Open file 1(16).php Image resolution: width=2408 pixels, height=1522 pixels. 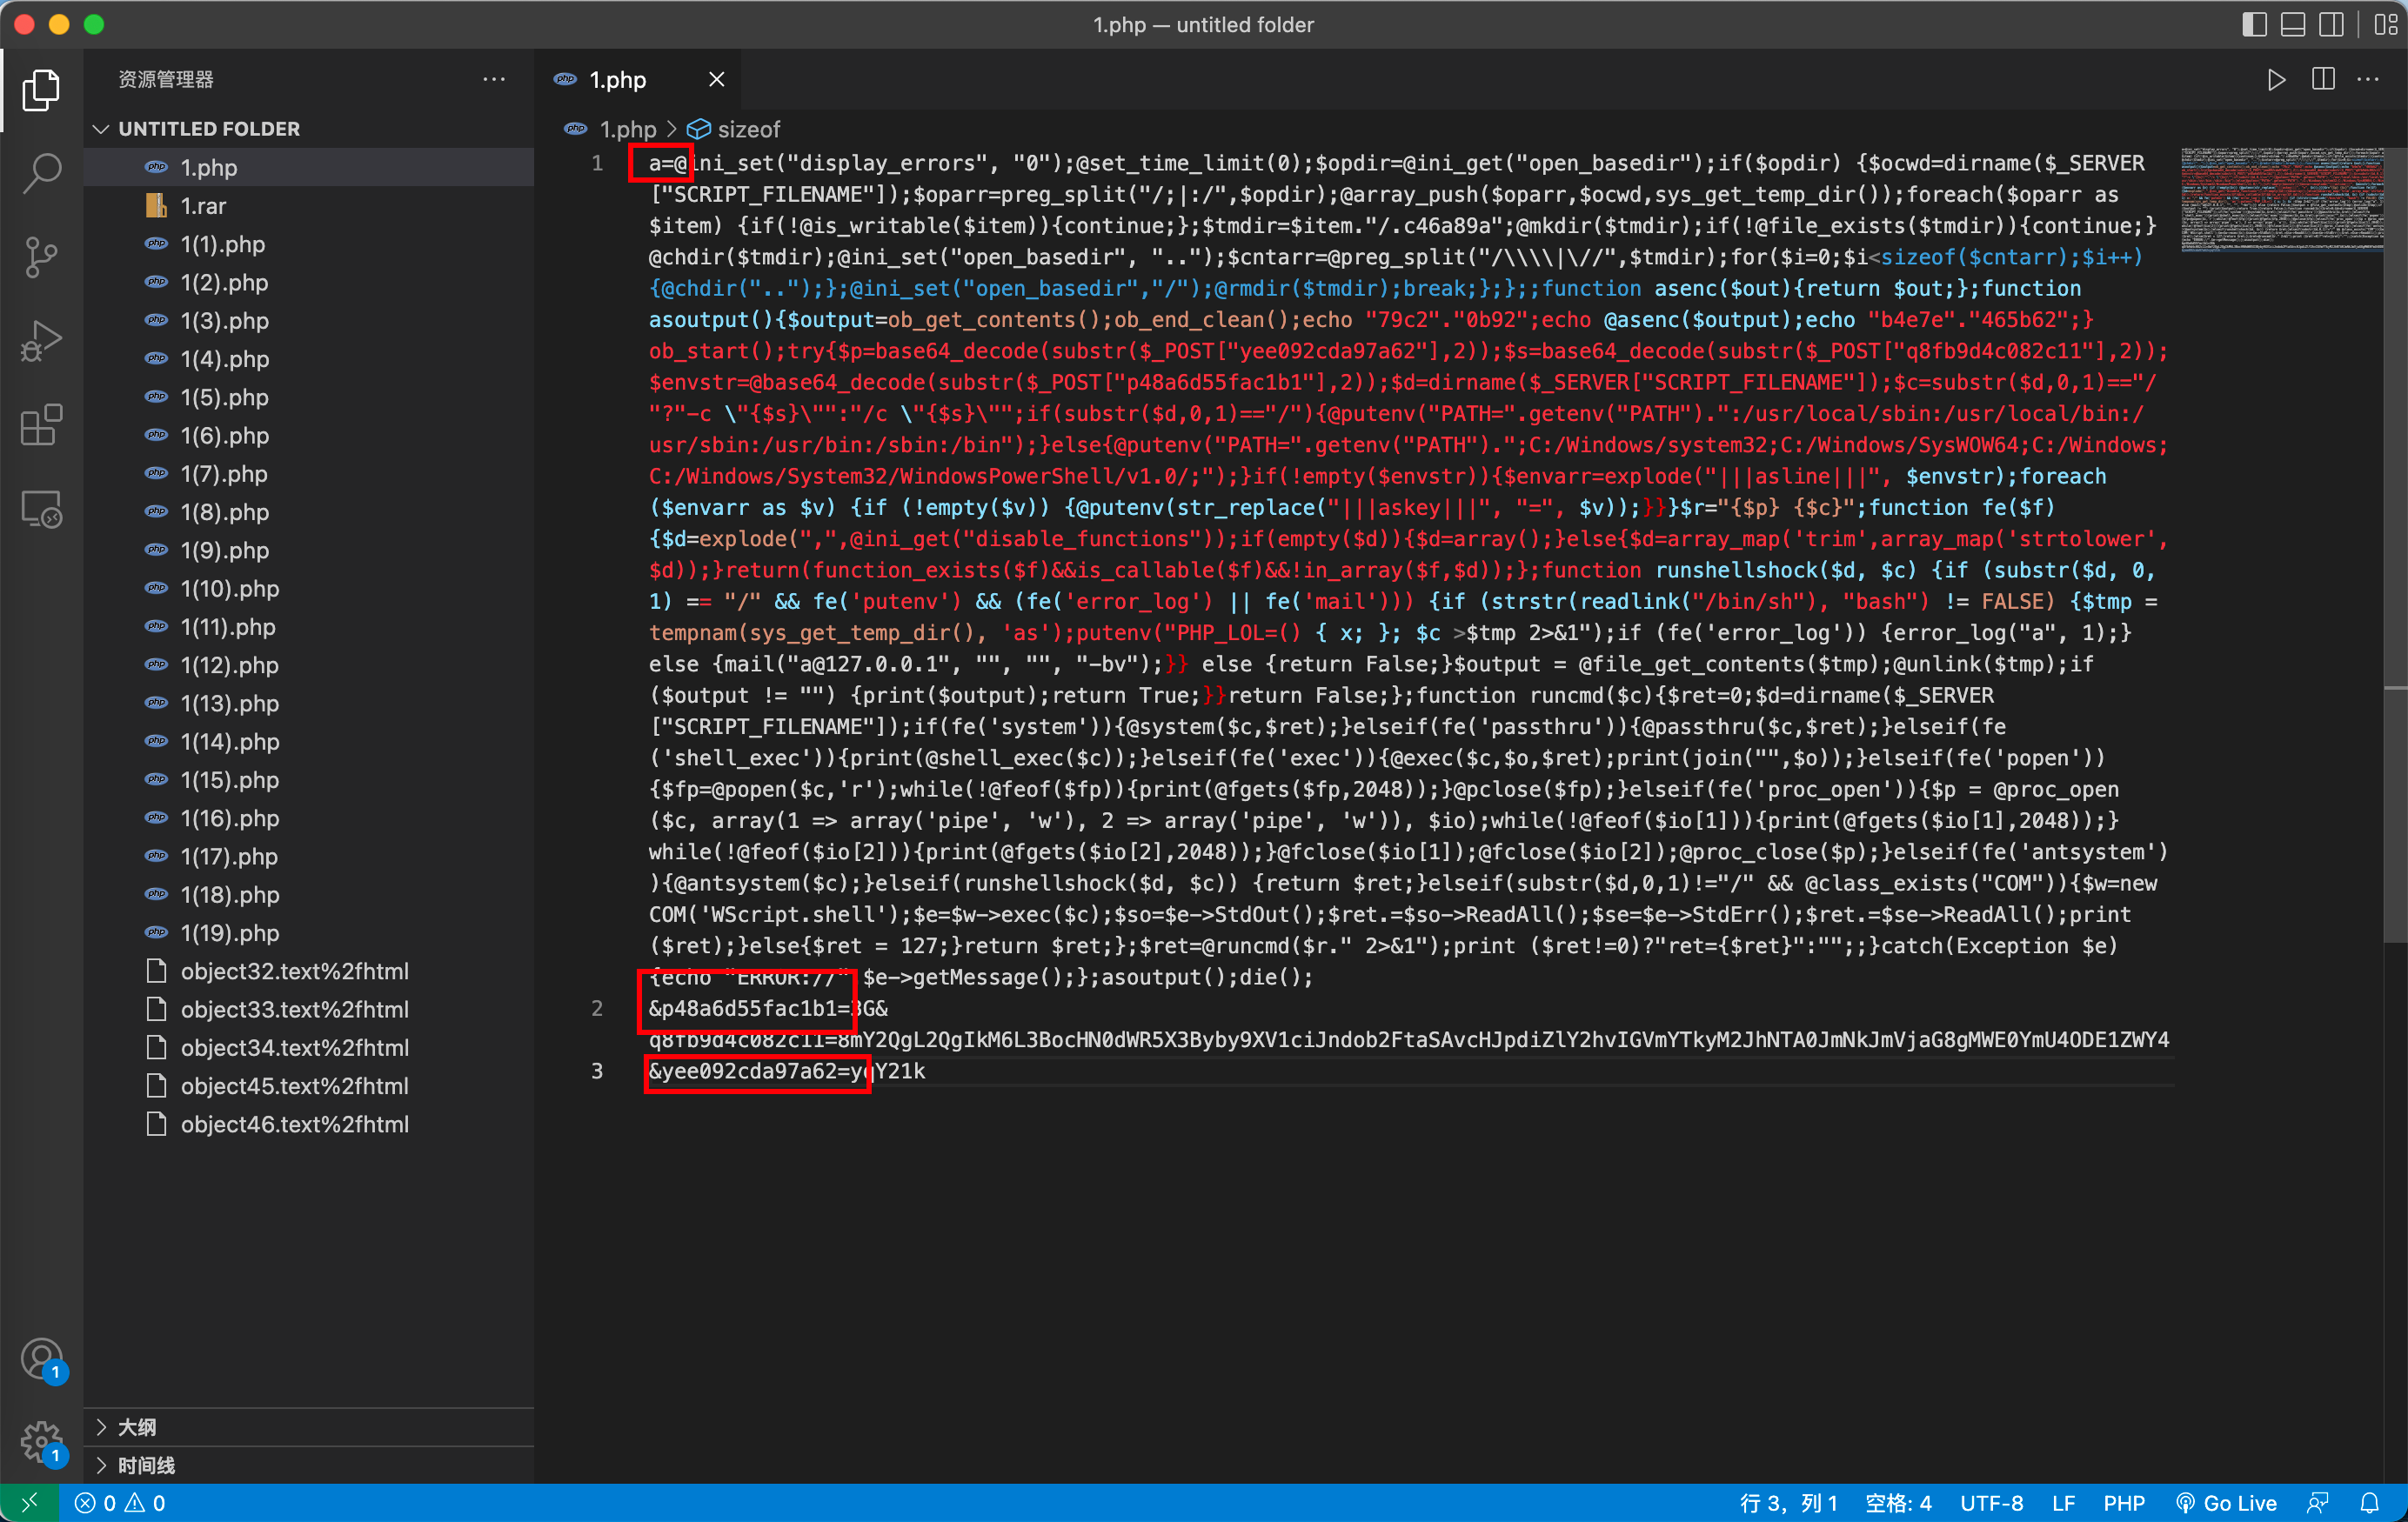[x=308, y=818]
